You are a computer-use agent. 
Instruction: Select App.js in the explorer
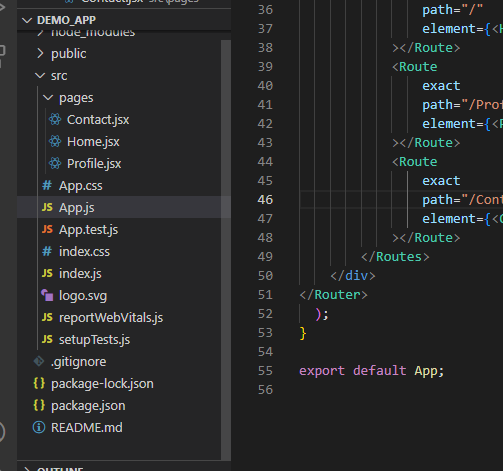(x=77, y=208)
